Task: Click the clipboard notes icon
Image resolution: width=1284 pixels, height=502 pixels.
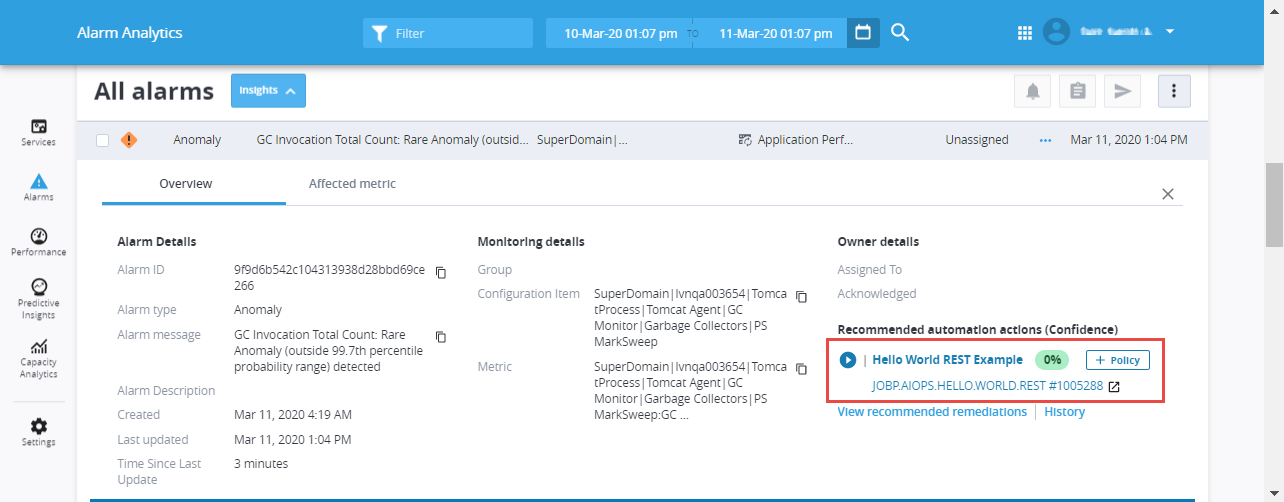Action: click(x=1077, y=91)
